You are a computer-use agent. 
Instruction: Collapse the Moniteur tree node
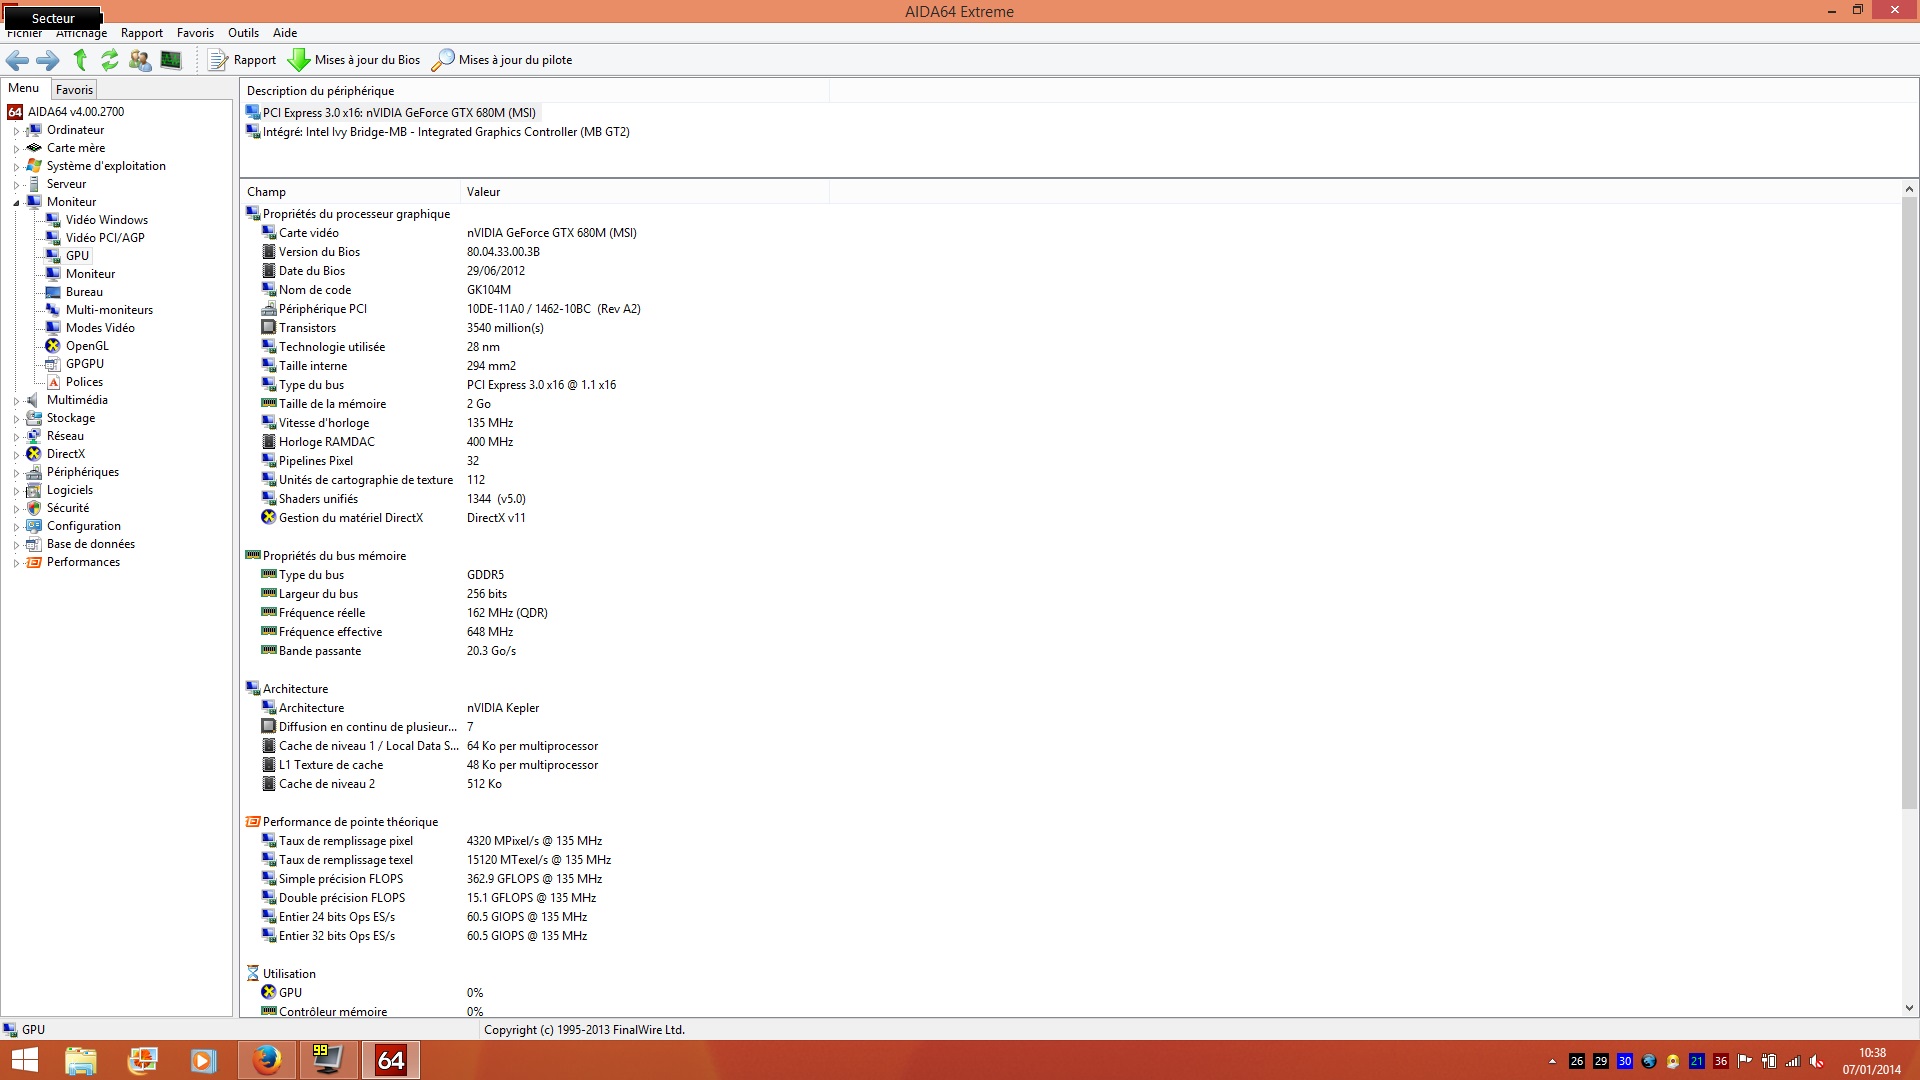(x=16, y=203)
